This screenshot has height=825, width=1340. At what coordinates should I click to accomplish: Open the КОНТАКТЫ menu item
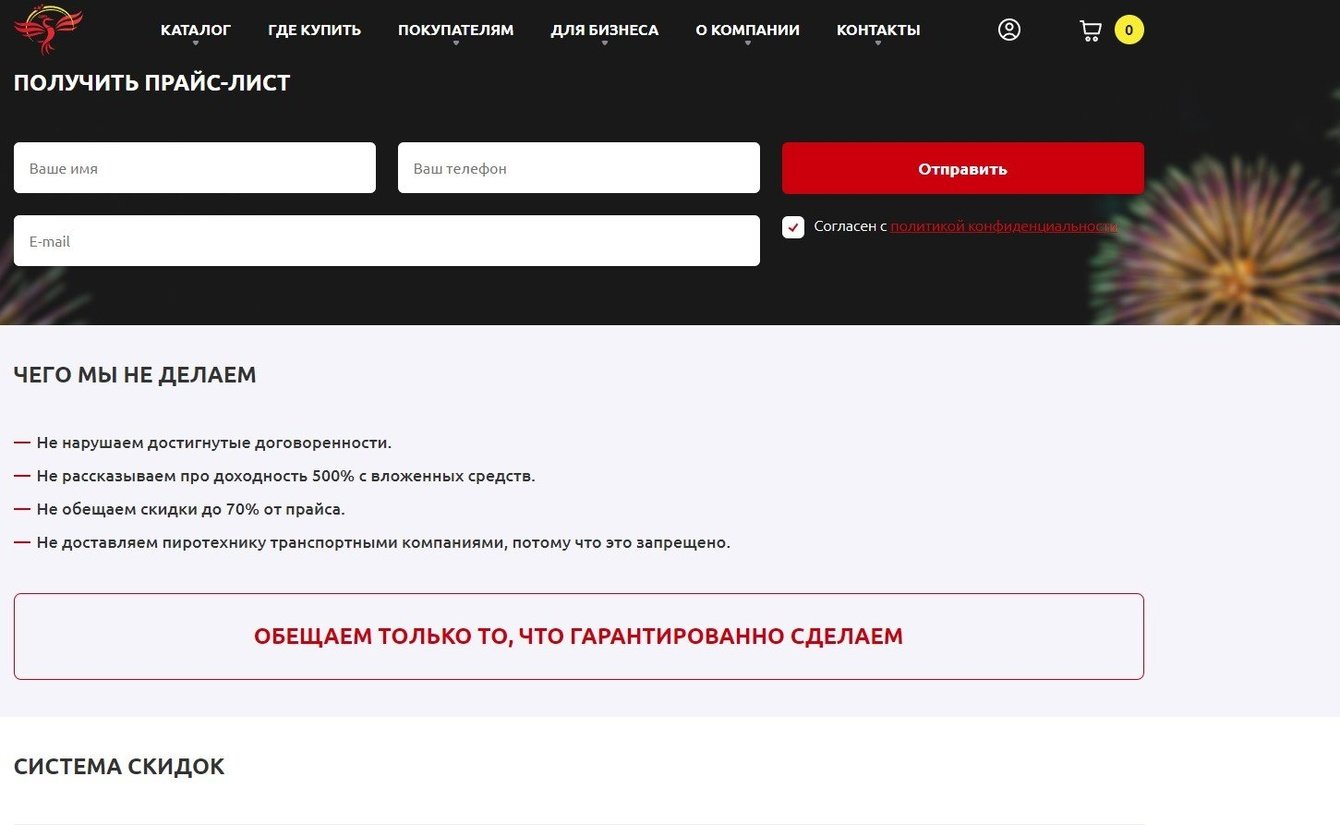[x=879, y=30]
